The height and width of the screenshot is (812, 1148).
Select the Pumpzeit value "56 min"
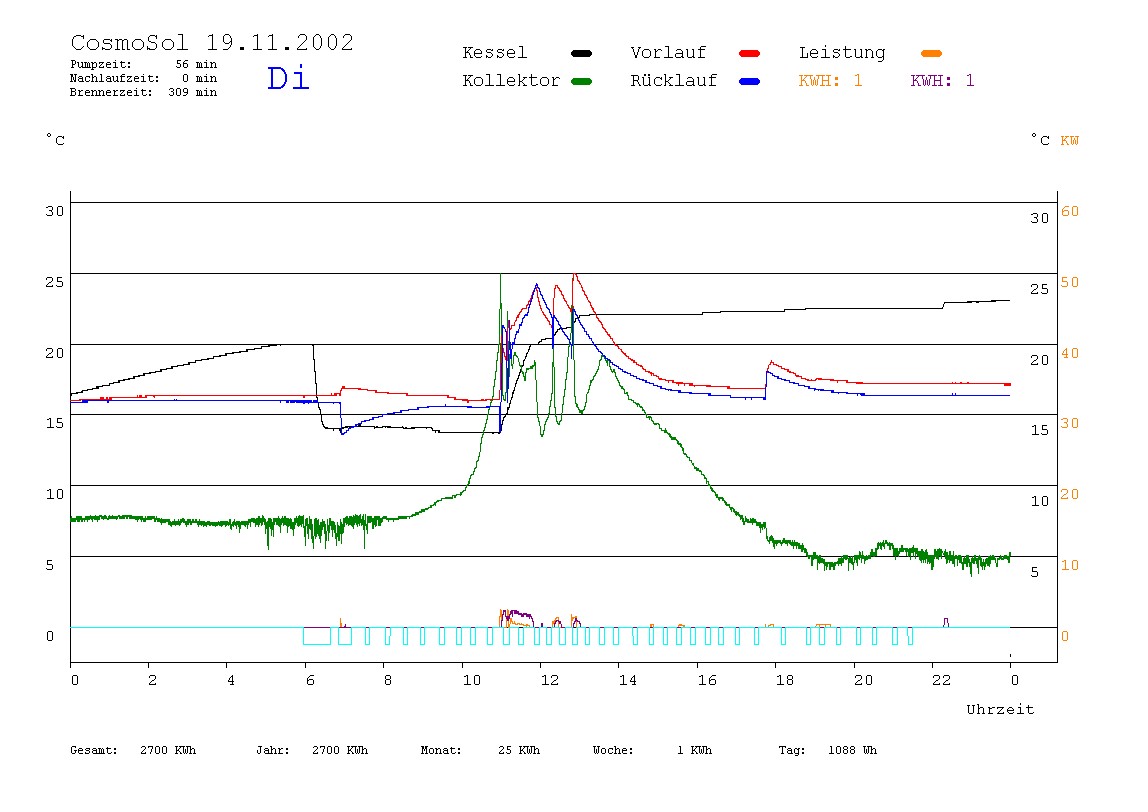tap(196, 64)
